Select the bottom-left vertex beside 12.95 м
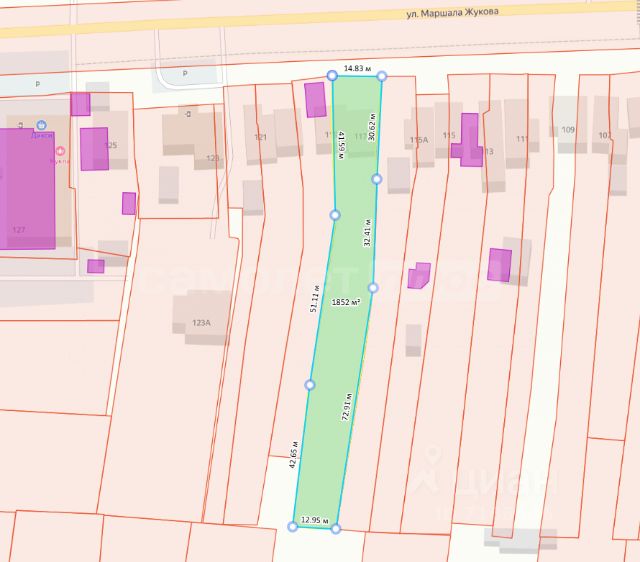Viewport: 640px width, 562px height. pyautogui.click(x=292, y=526)
